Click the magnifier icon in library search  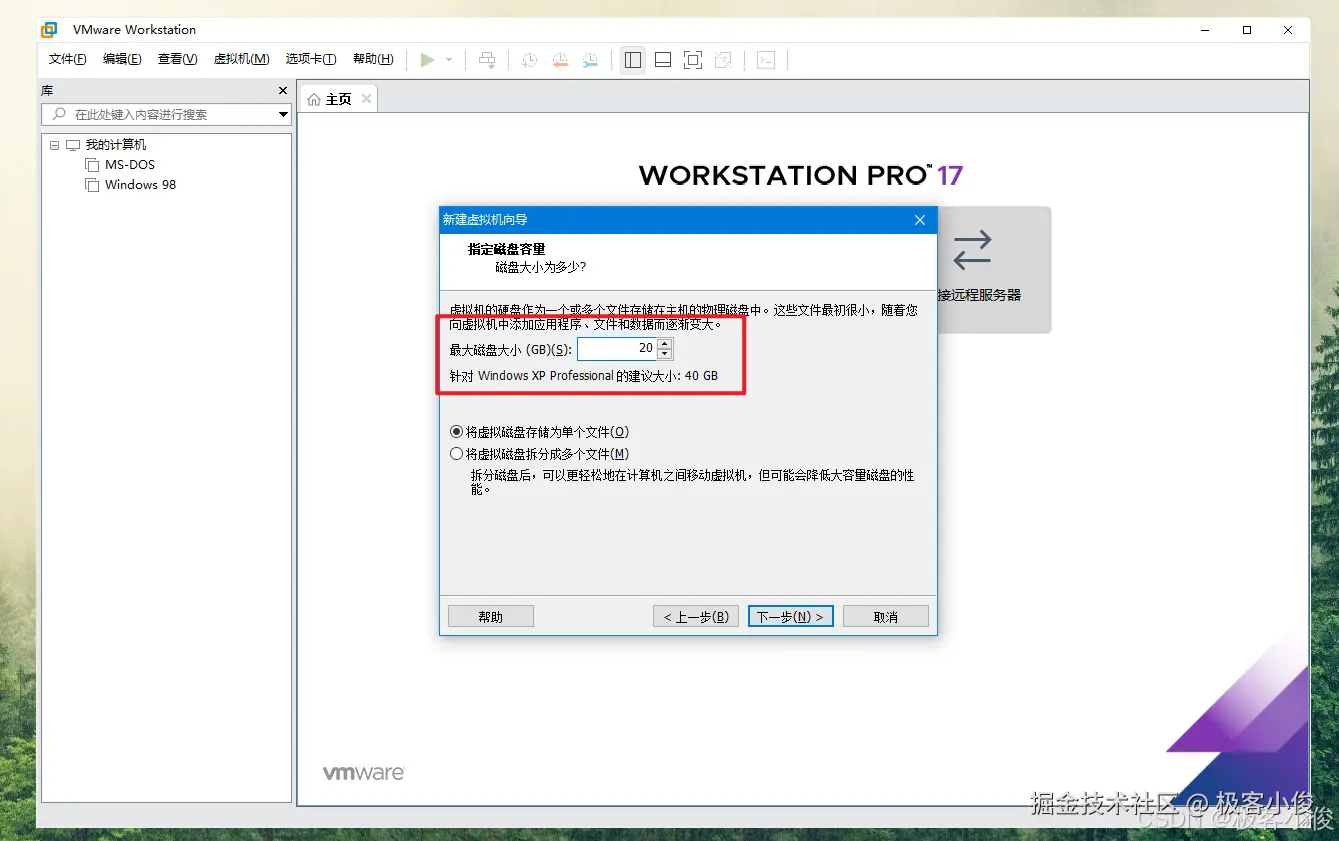59,115
